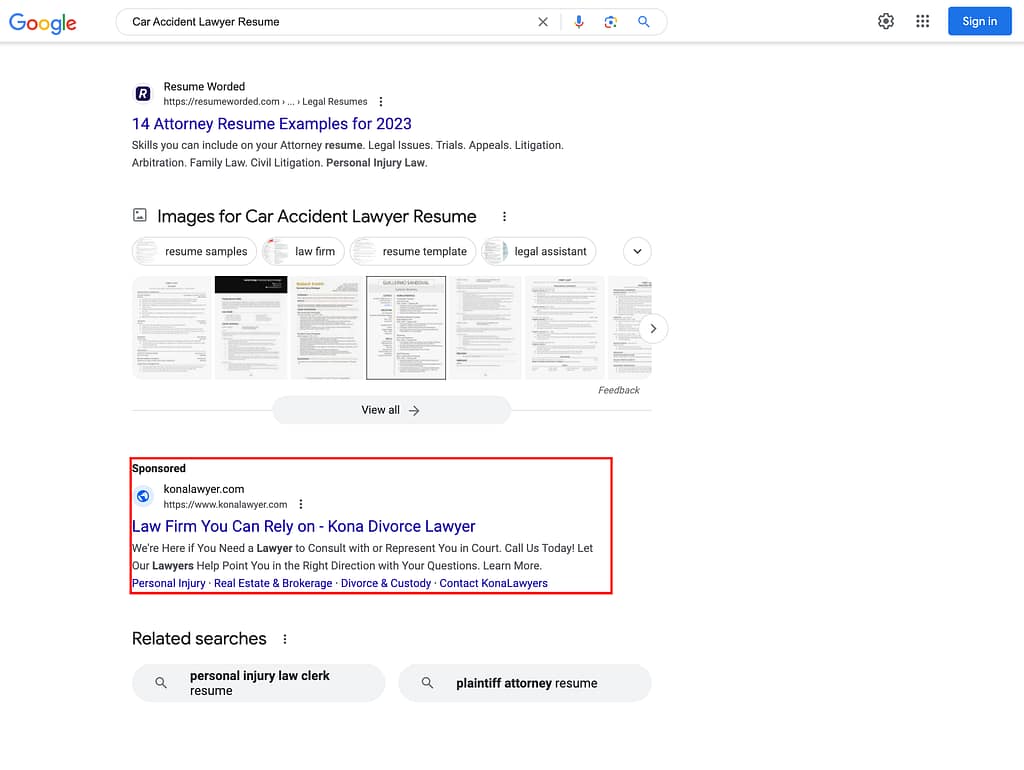Select the legal assistant filter chip
This screenshot has height=770, width=1024.
(x=538, y=251)
